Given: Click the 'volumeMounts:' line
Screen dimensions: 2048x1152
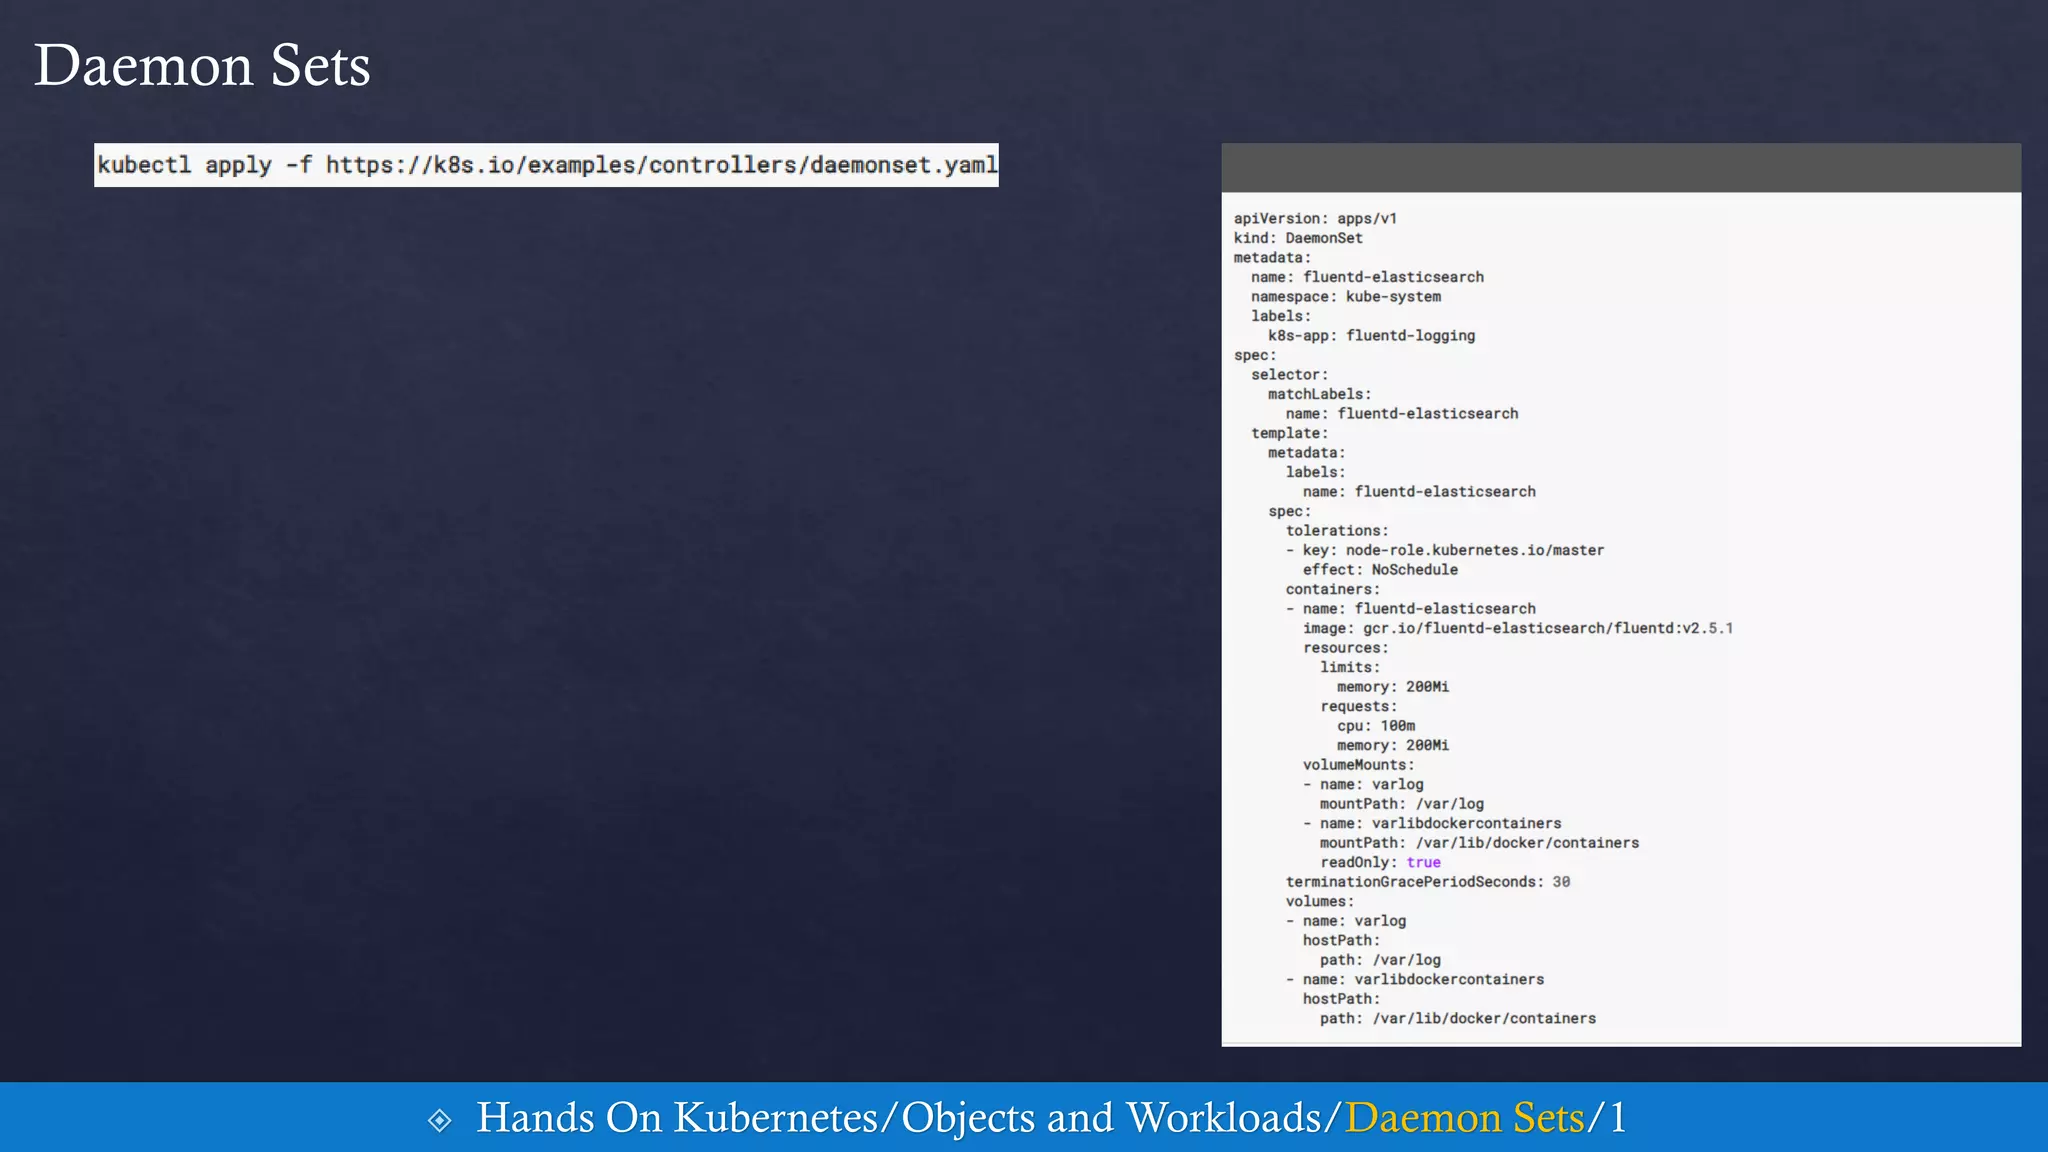Looking at the screenshot, I should (1359, 765).
